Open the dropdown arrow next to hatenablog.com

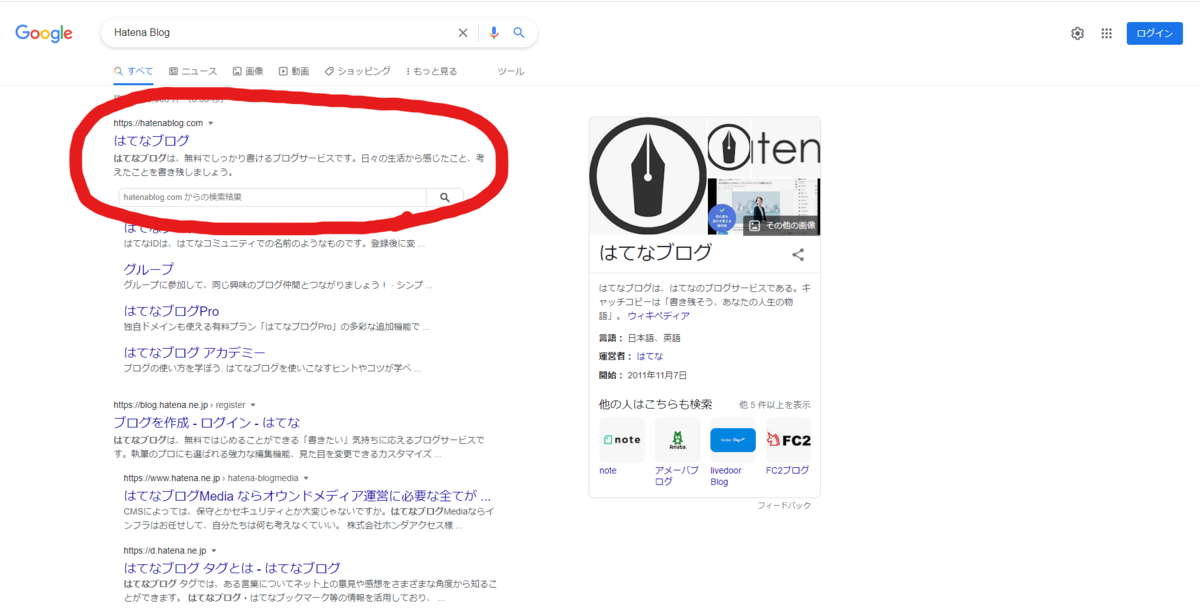point(211,122)
